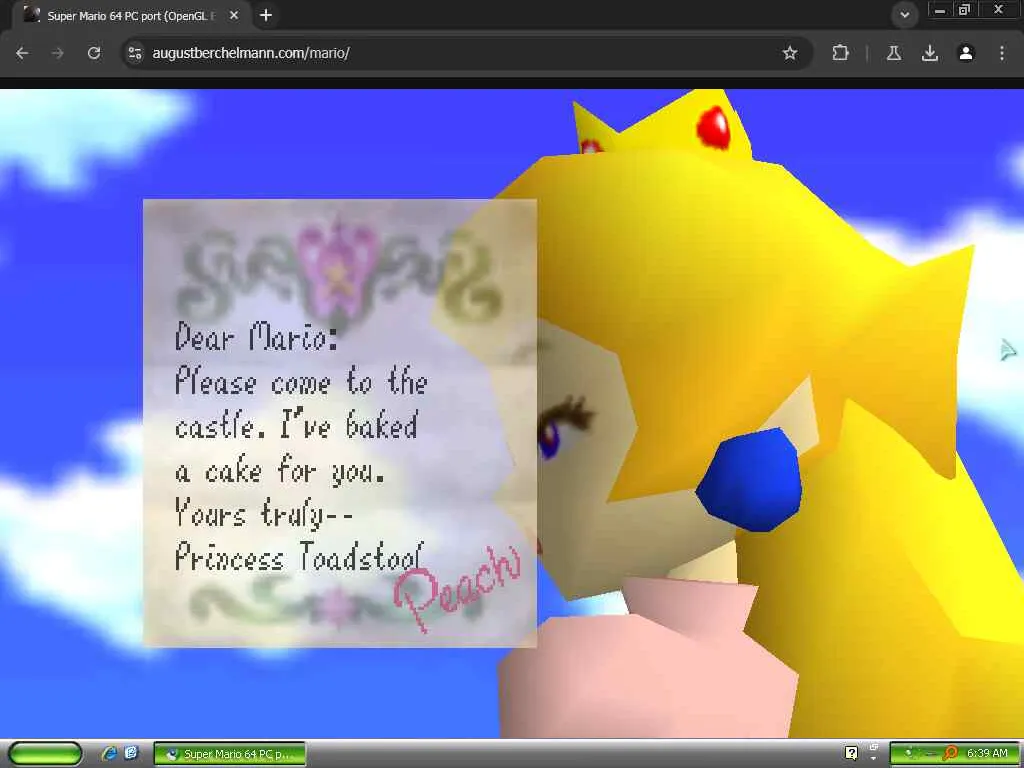Click the question mark help tray icon
This screenshot has height=768, width=1024.
pos(852,754)
